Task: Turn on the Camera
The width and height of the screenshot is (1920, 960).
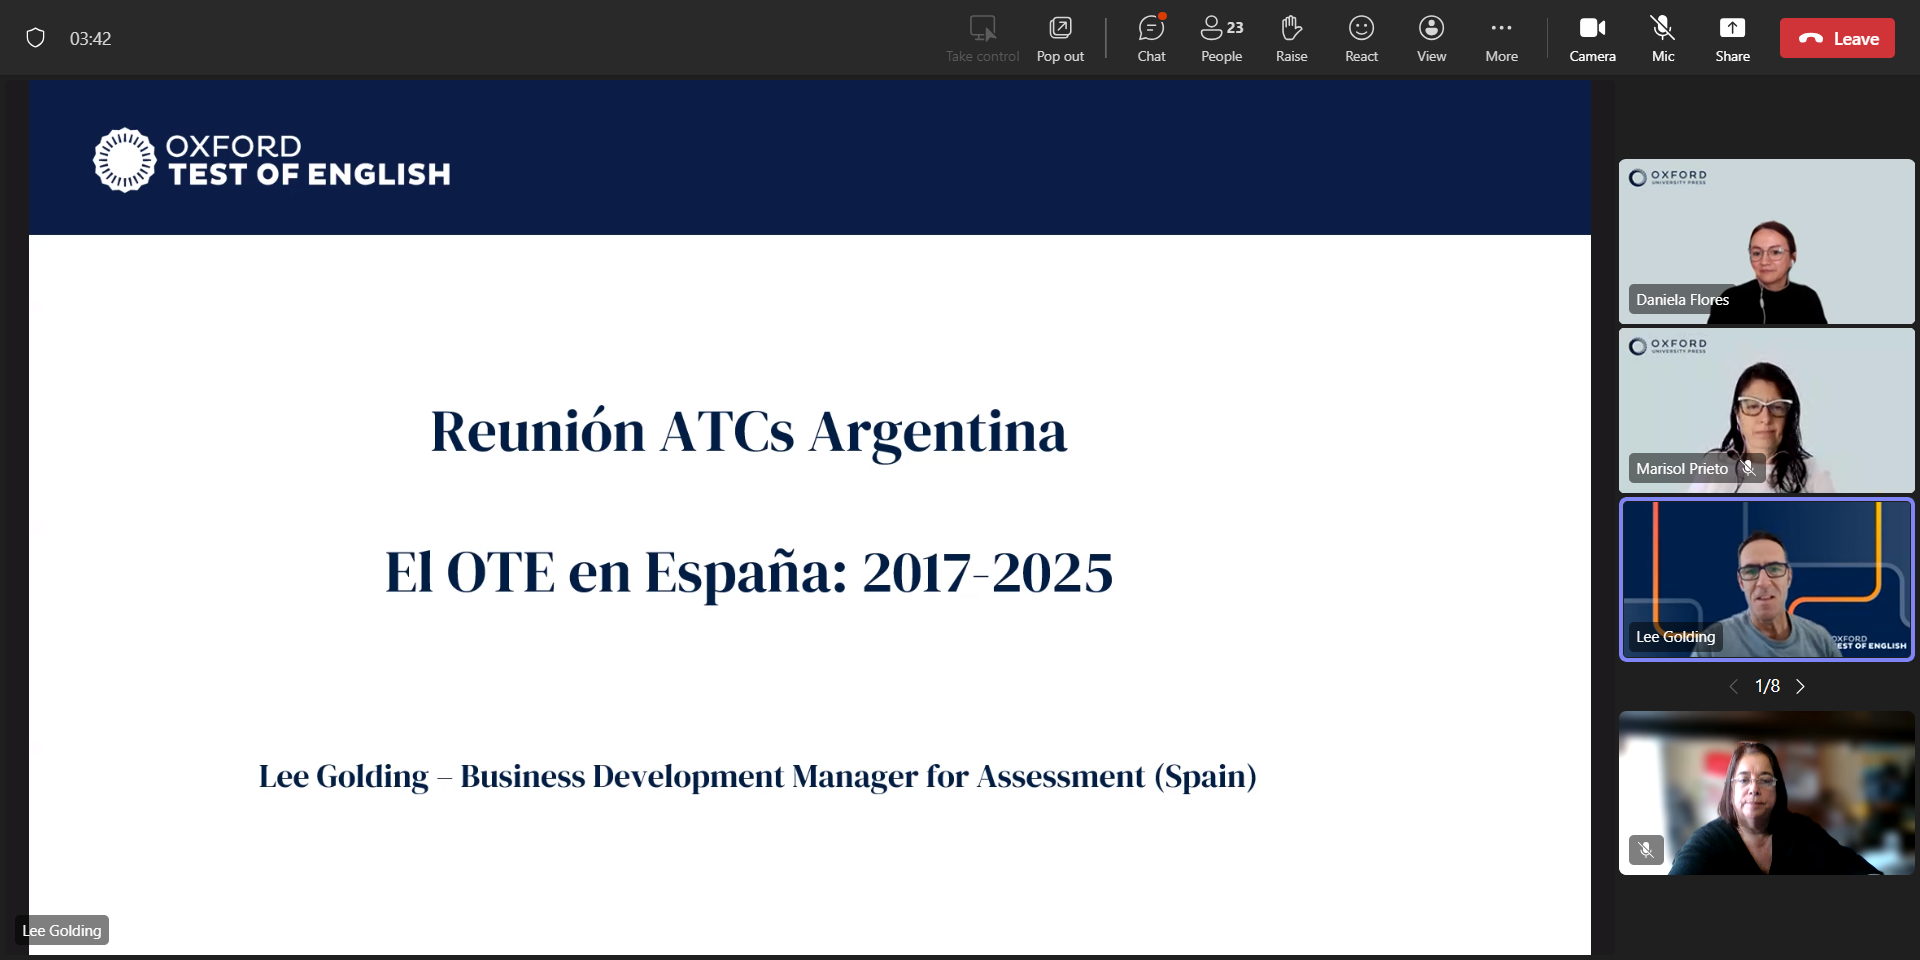Action: click(1592, 39)
